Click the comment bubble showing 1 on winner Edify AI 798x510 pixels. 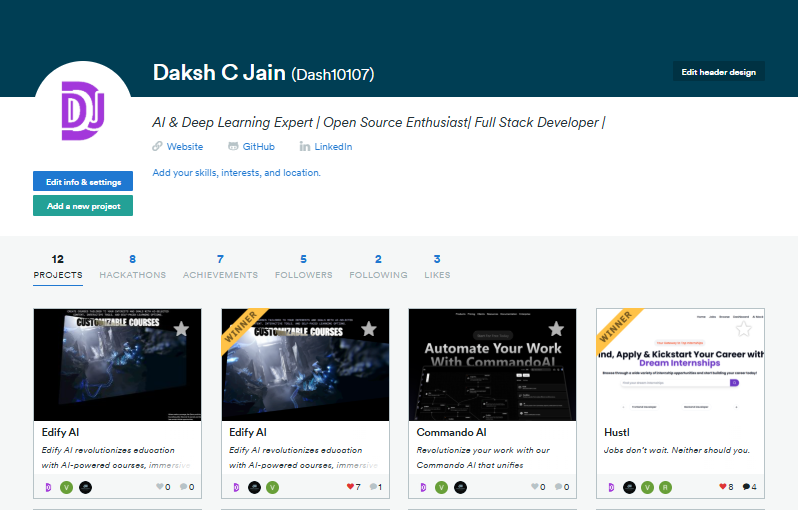373,487
